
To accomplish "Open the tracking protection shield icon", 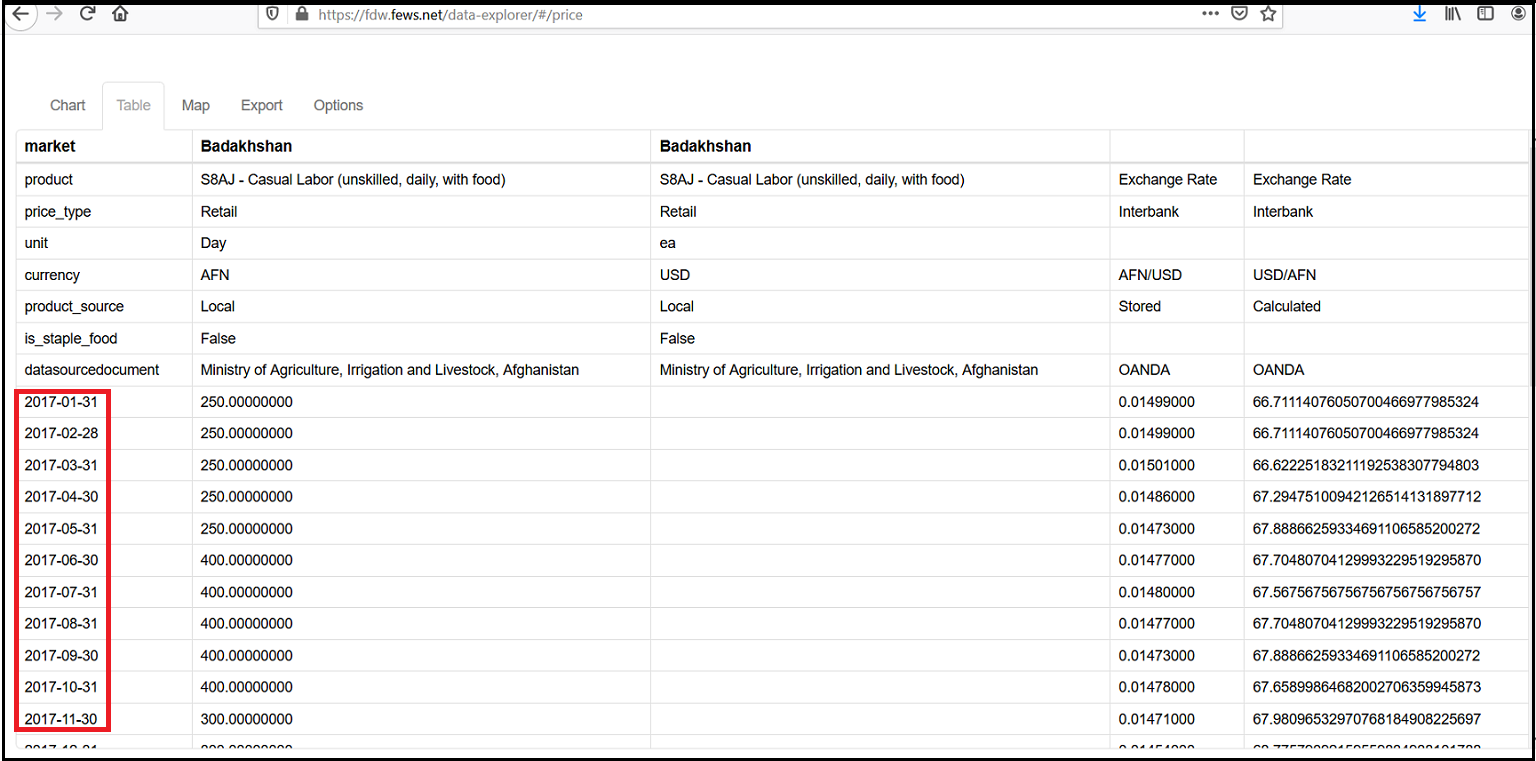I will click(271, 15).
